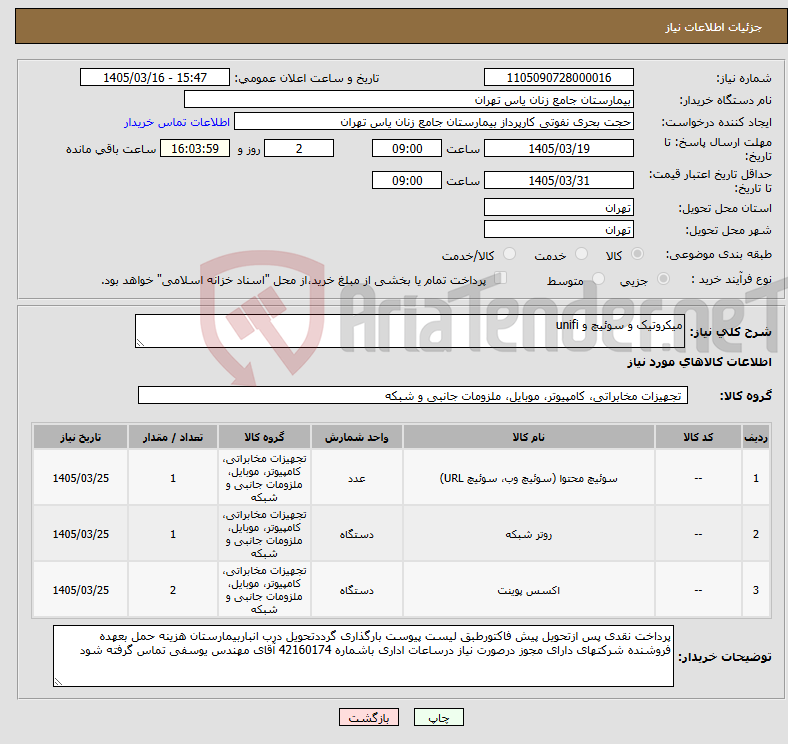Click the quantity cell 2 in اکسس پوینت row
Viewport: 788px width, 744px height.
[x=173, y=590]
